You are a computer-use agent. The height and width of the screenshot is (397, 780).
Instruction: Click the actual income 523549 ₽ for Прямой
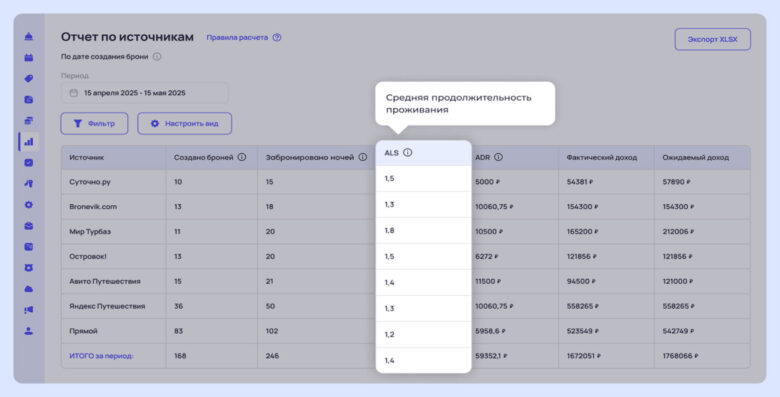[x=582, y=331]
